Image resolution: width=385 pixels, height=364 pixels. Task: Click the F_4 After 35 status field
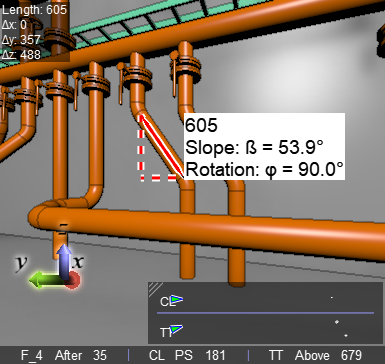[64, 355]
